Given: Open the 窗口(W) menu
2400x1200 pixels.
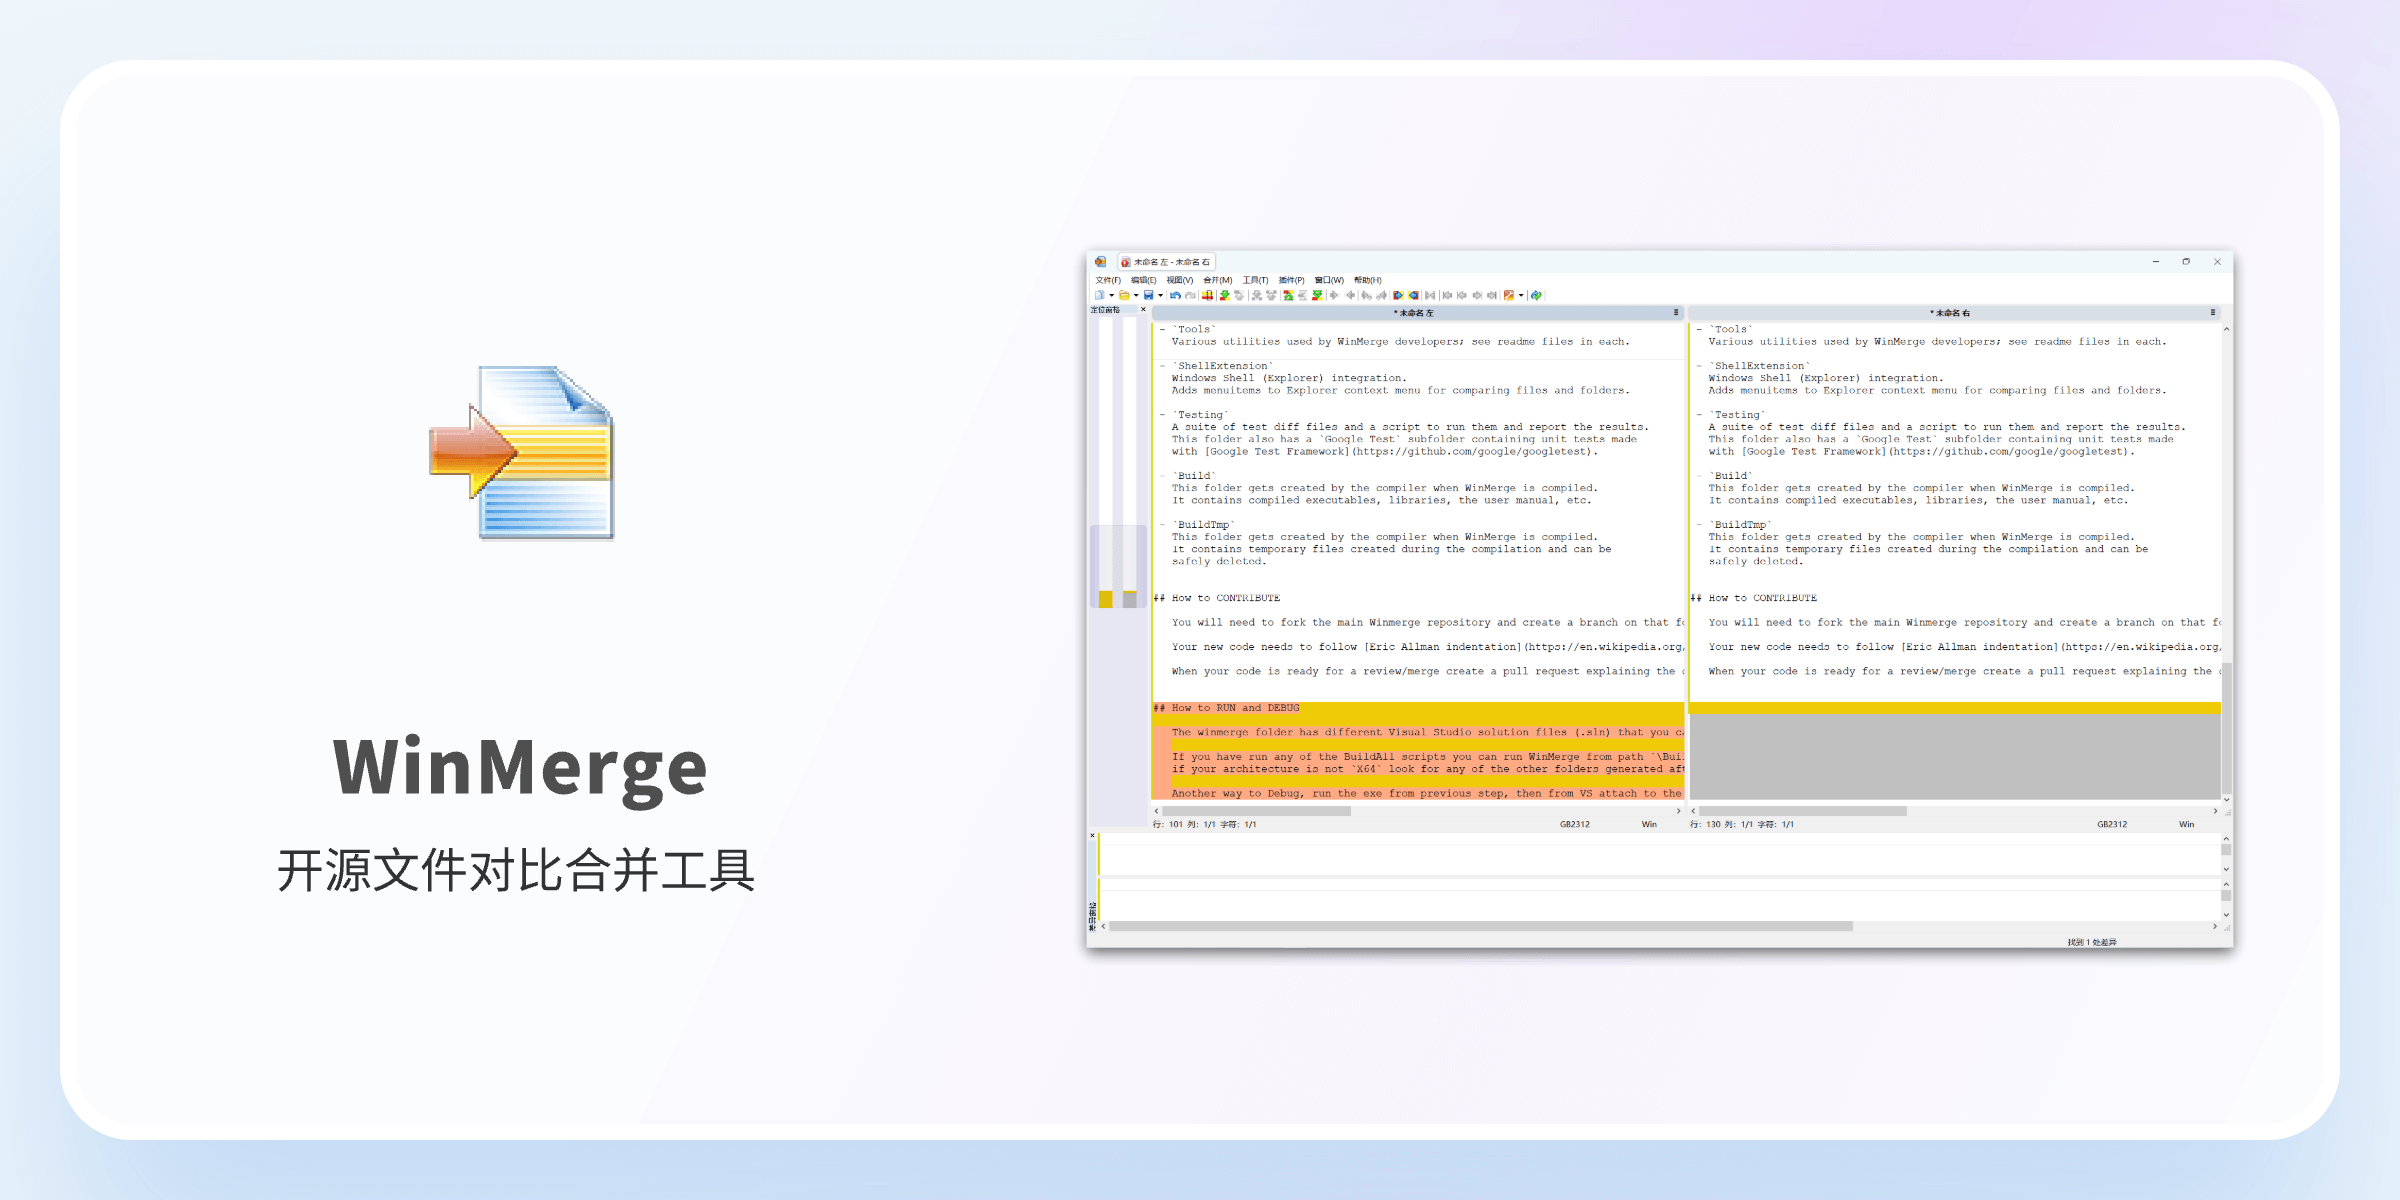Looking at the screenshot, I should pos(1329,281).
